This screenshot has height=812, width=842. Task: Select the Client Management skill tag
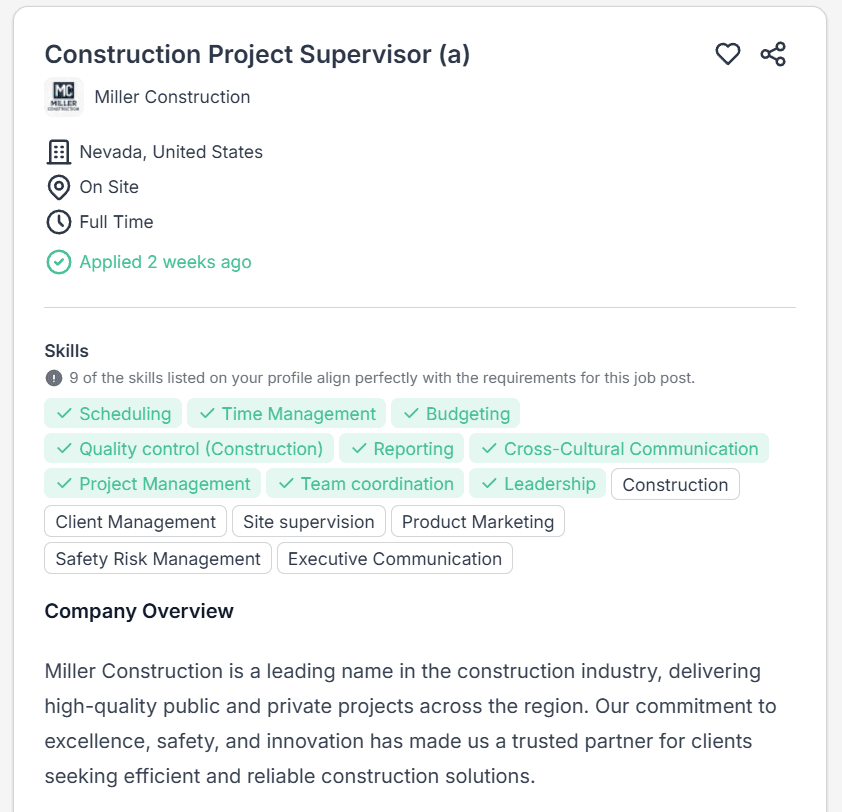135,521
